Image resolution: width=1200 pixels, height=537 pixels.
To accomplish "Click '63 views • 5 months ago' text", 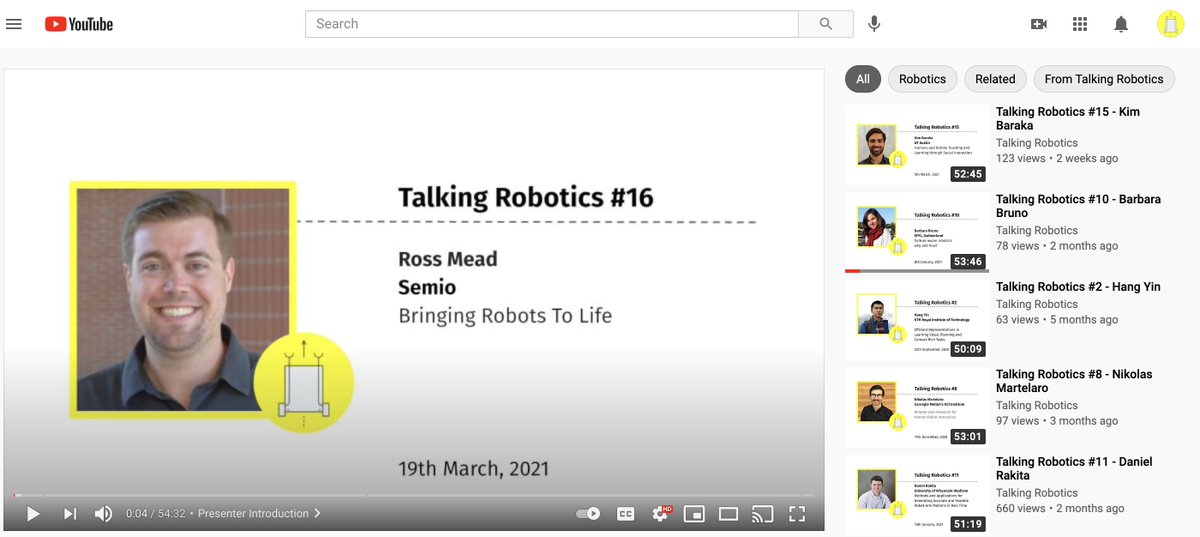I will tap(1057, 320).
